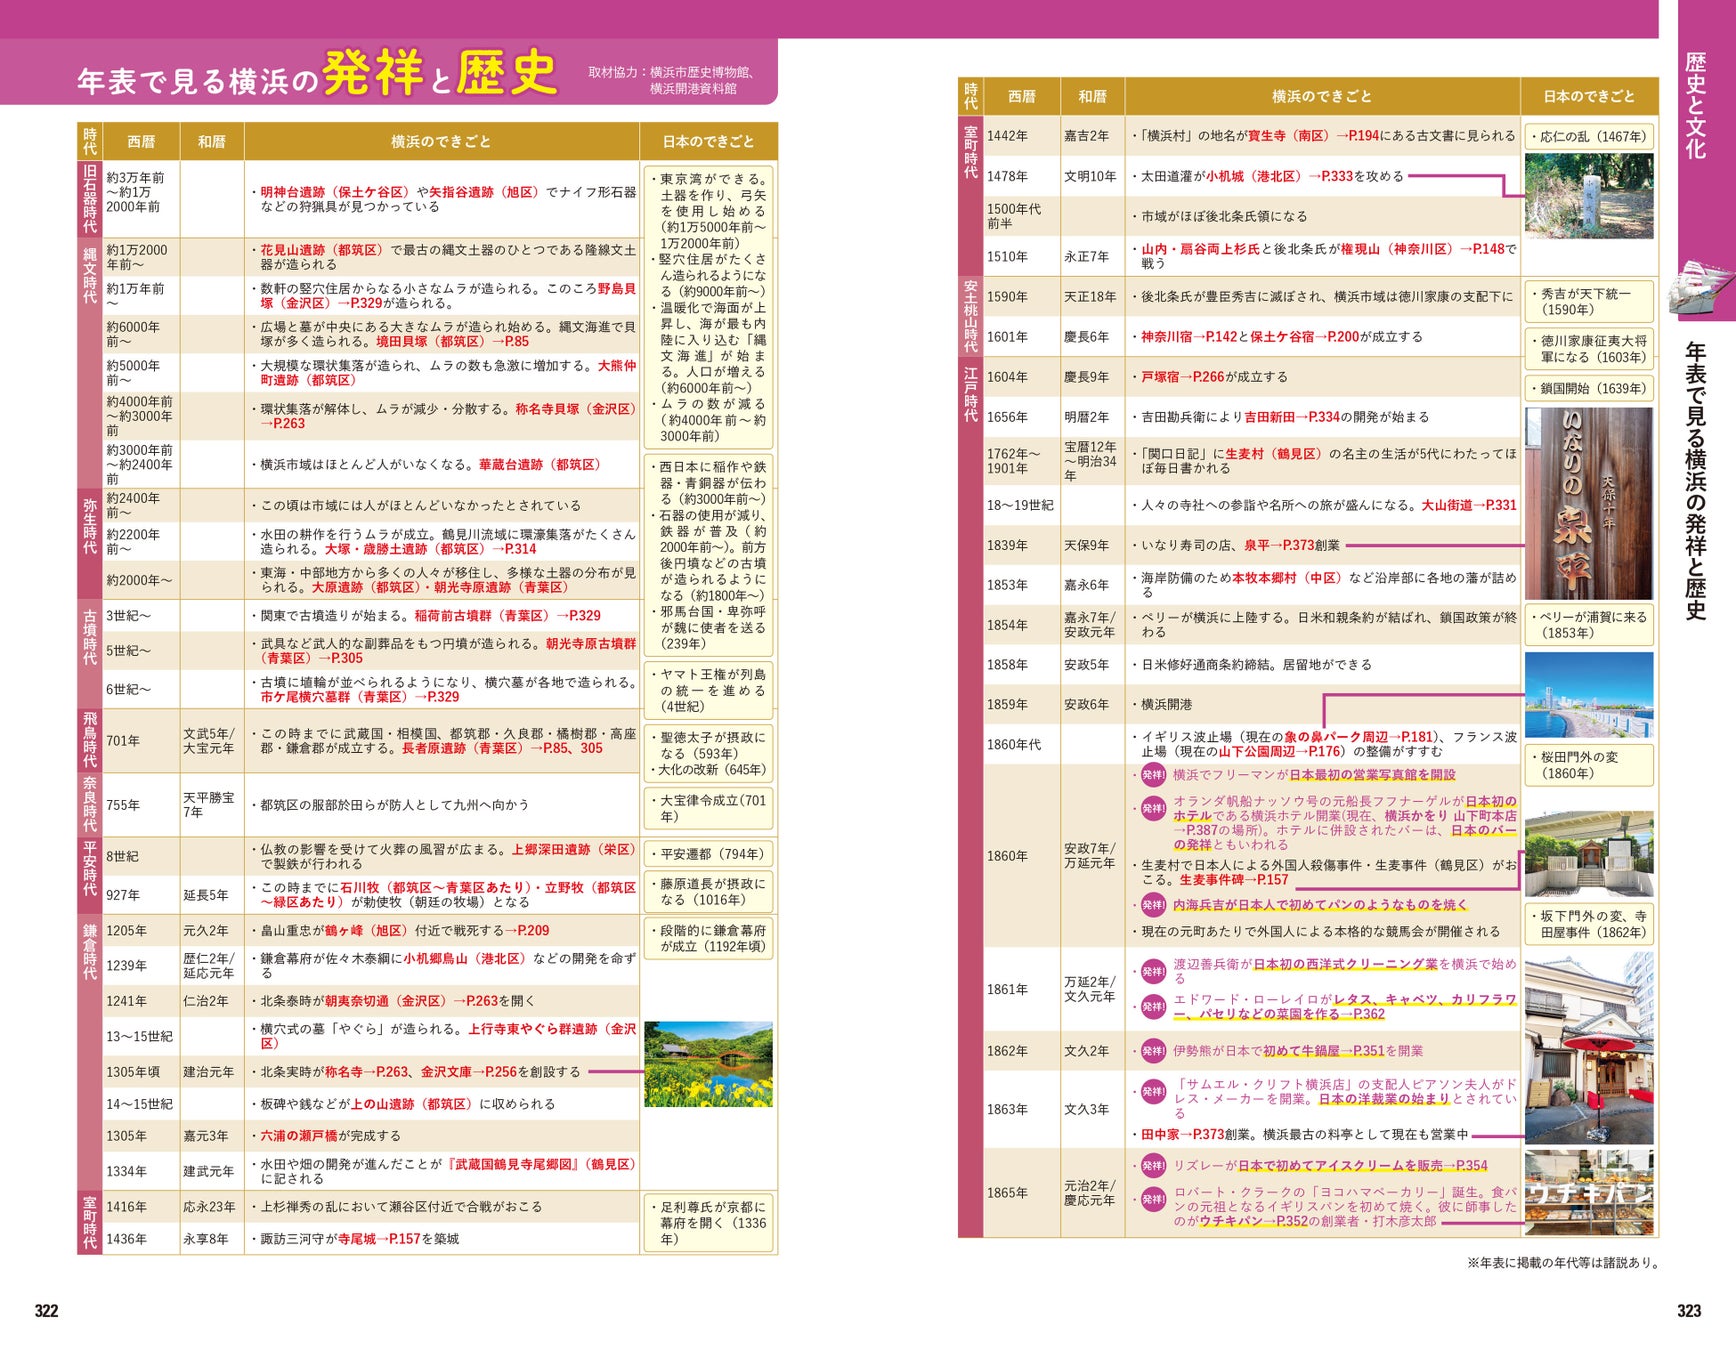Click the 横浜開港 event text
This screenshot has height=1350, width=1736.
1167,705
